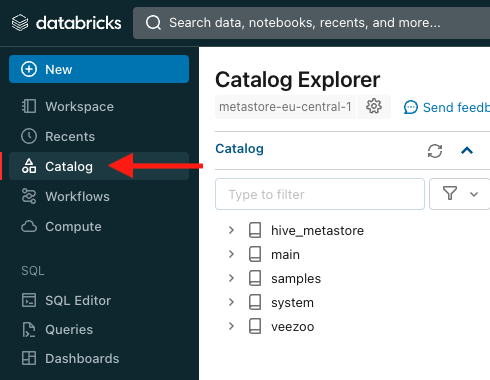Select system in the catalog tree

(x=292, y=303)
